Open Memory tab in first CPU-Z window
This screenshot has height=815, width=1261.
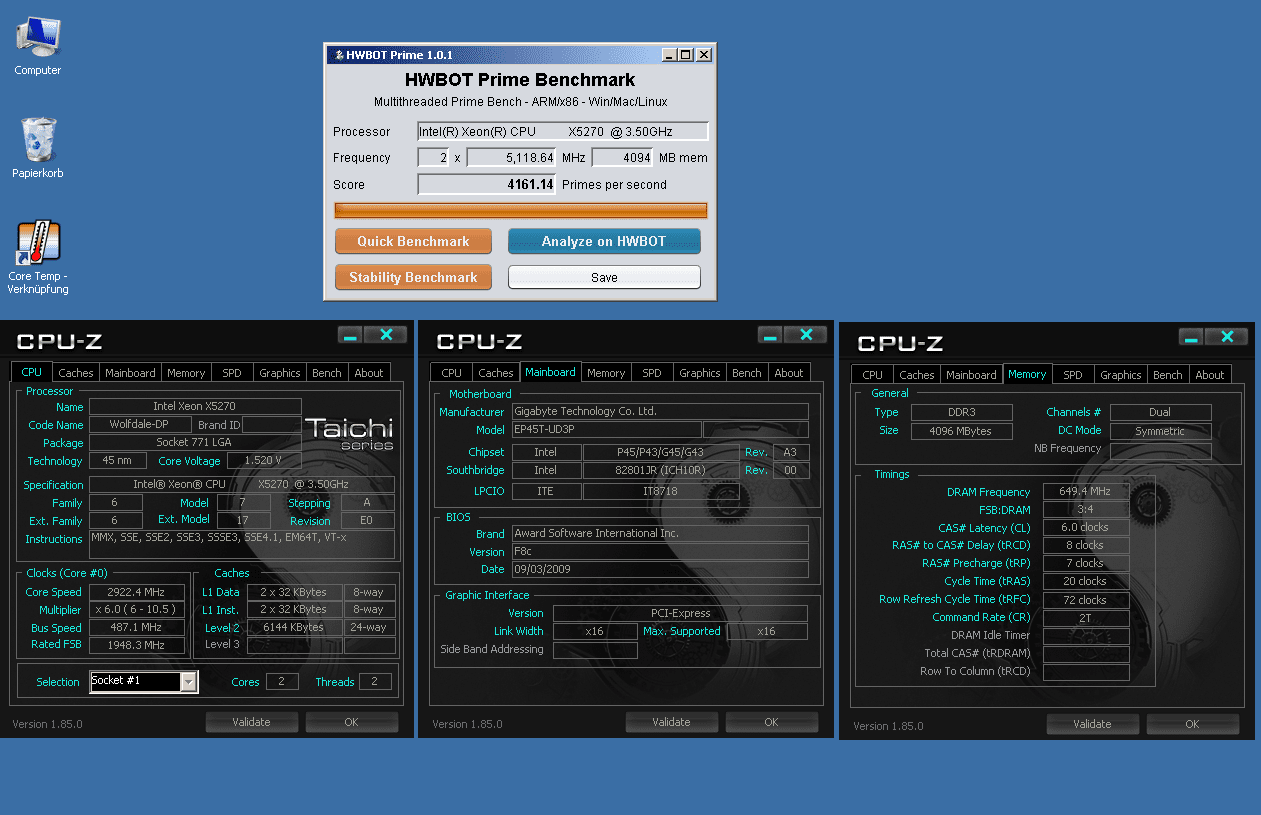(x=186, y=373)
